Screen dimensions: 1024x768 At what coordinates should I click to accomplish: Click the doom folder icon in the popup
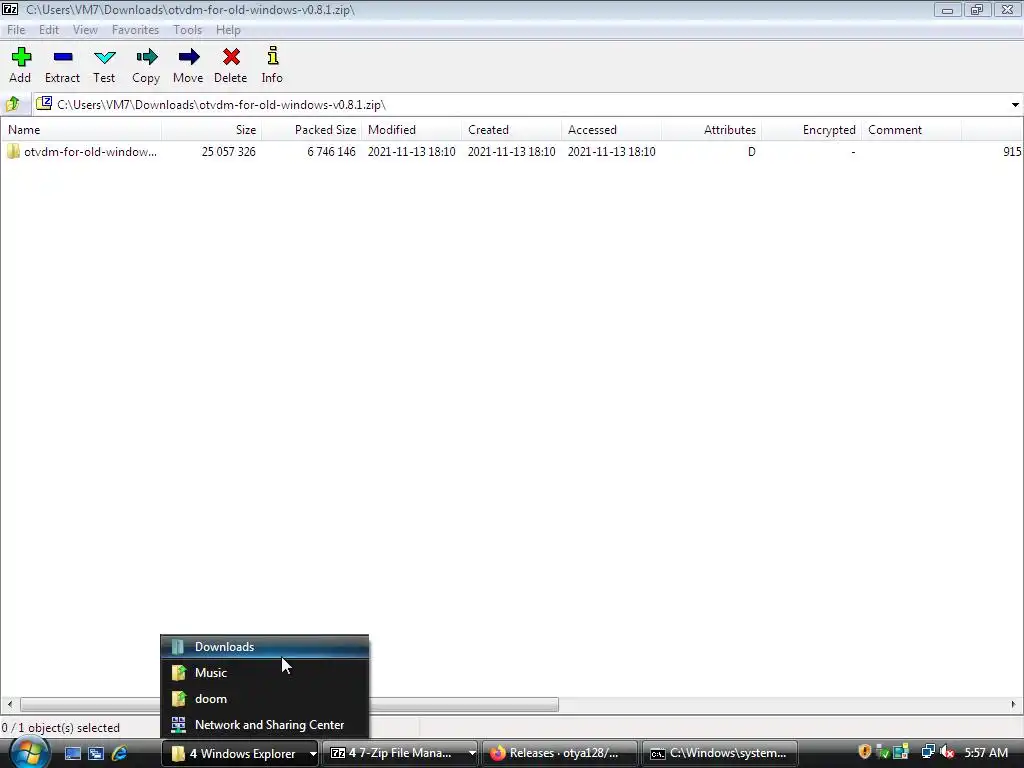[178, 699]
